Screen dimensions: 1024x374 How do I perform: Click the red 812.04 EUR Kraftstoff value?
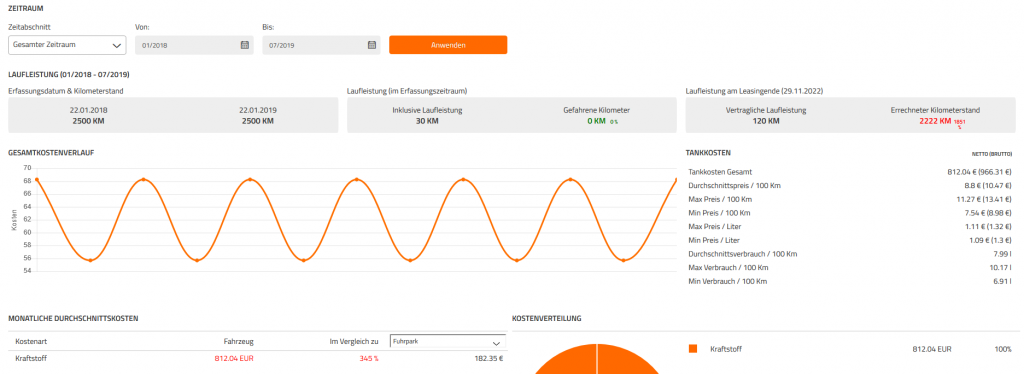(x=234, y=358)
